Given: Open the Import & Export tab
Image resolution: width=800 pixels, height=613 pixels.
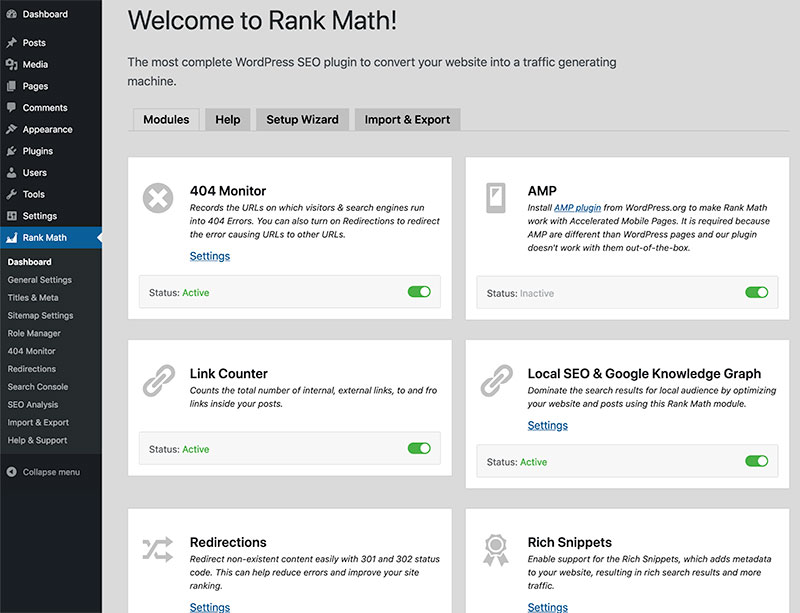Looking at the screenshot, I should 407,119.
